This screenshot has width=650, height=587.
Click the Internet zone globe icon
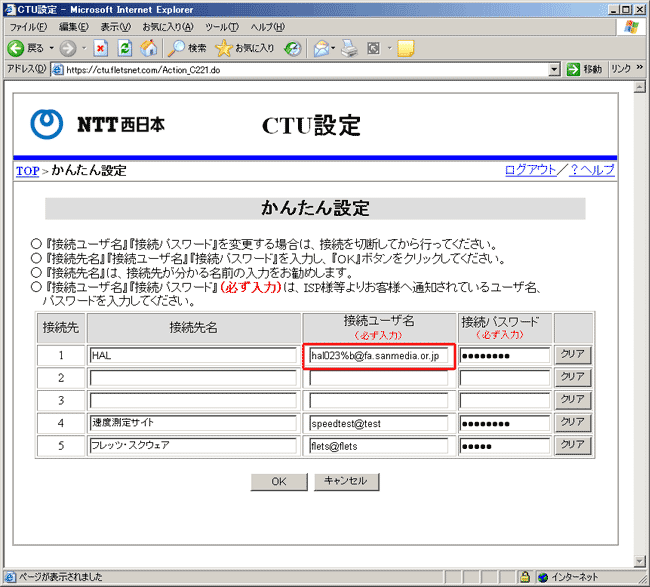543,577
